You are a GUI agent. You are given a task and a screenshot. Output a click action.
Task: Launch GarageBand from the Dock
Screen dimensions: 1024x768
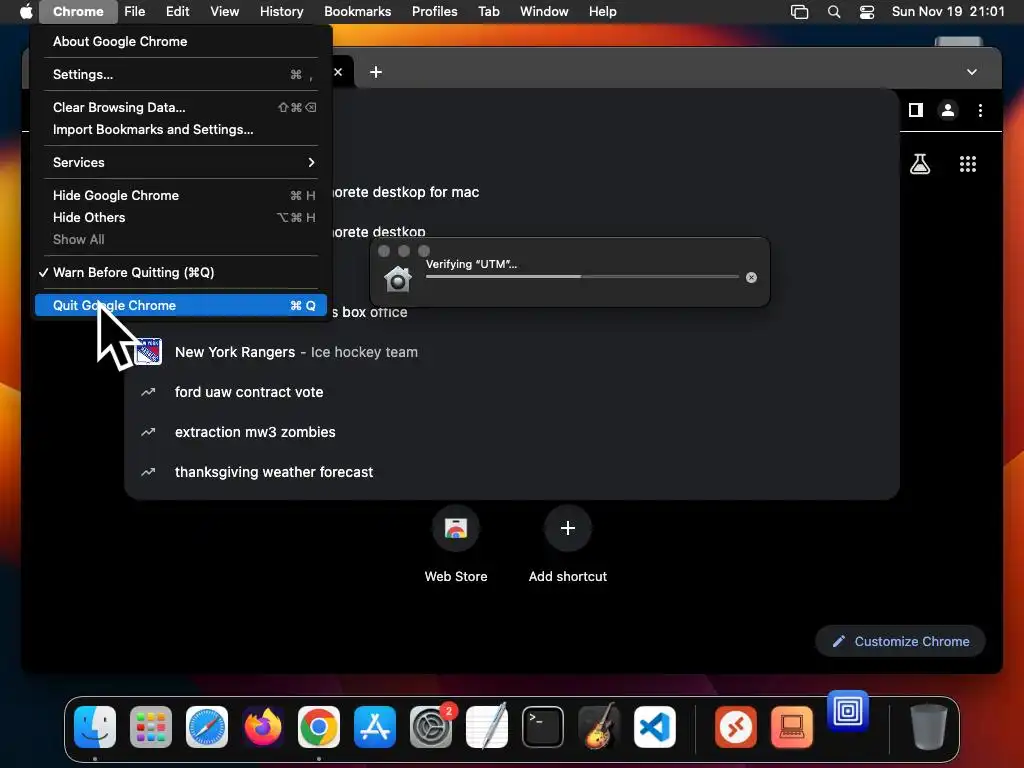coord(599,727)
